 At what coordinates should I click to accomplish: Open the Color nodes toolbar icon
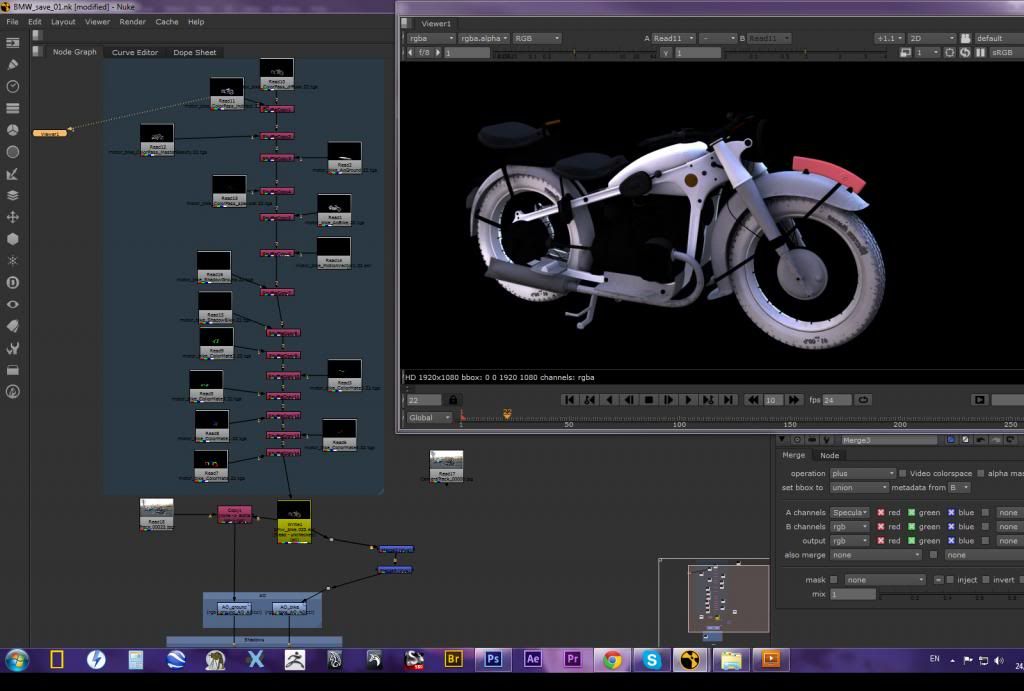click(12, 130)
